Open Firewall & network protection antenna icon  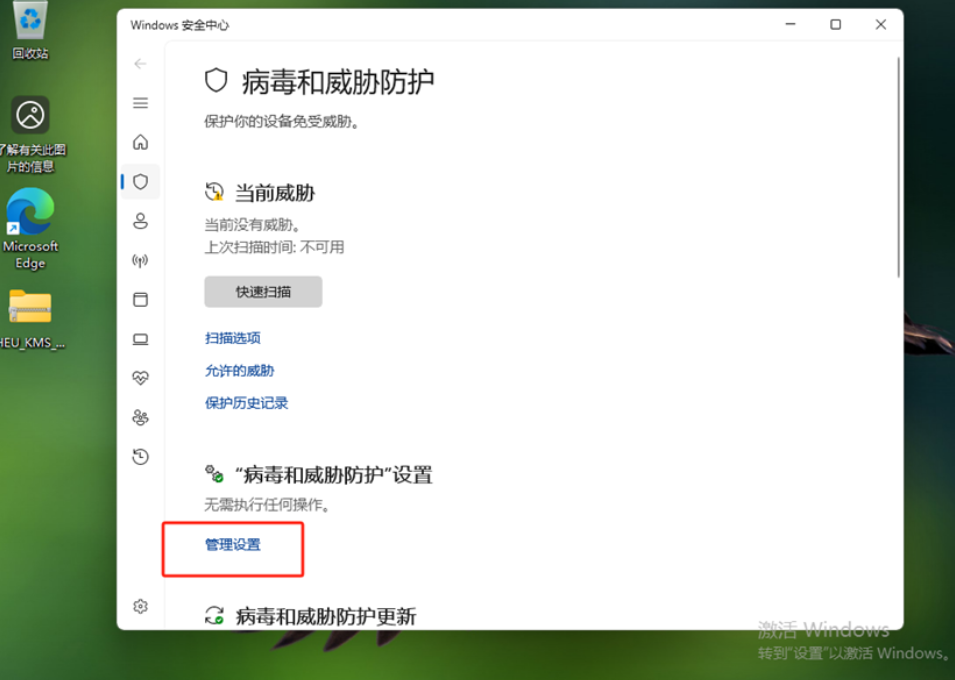[x=140, y=260]
